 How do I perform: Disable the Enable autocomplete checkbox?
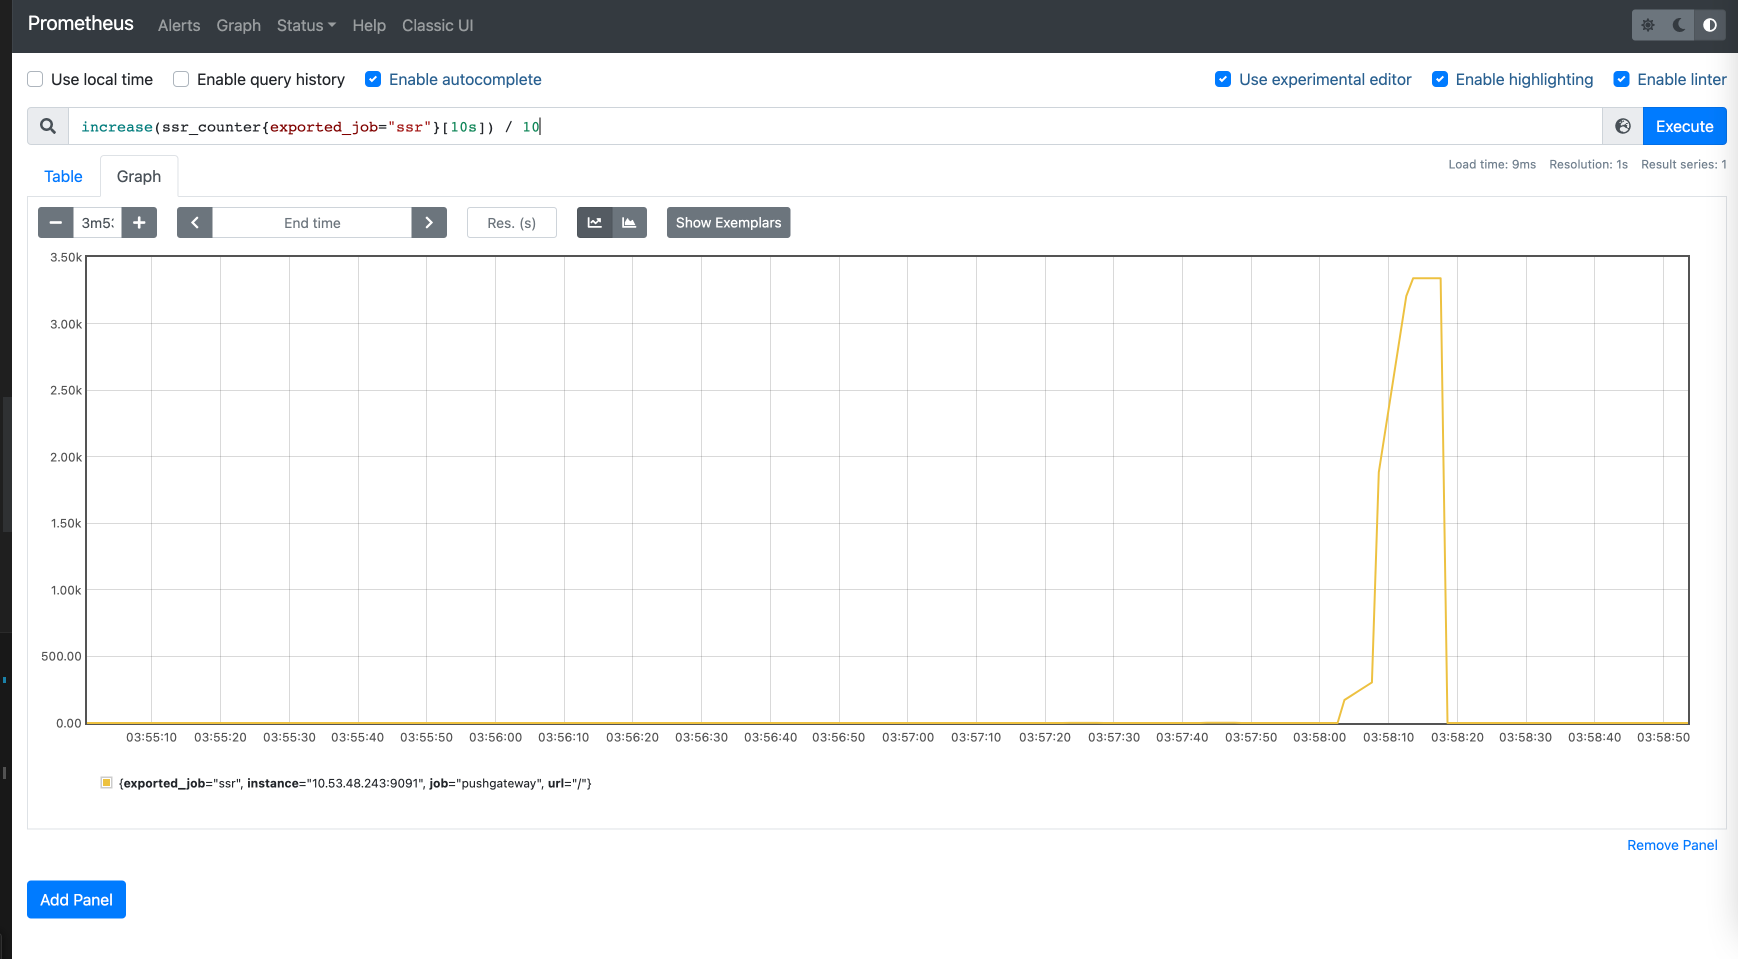tap(373, 79)
